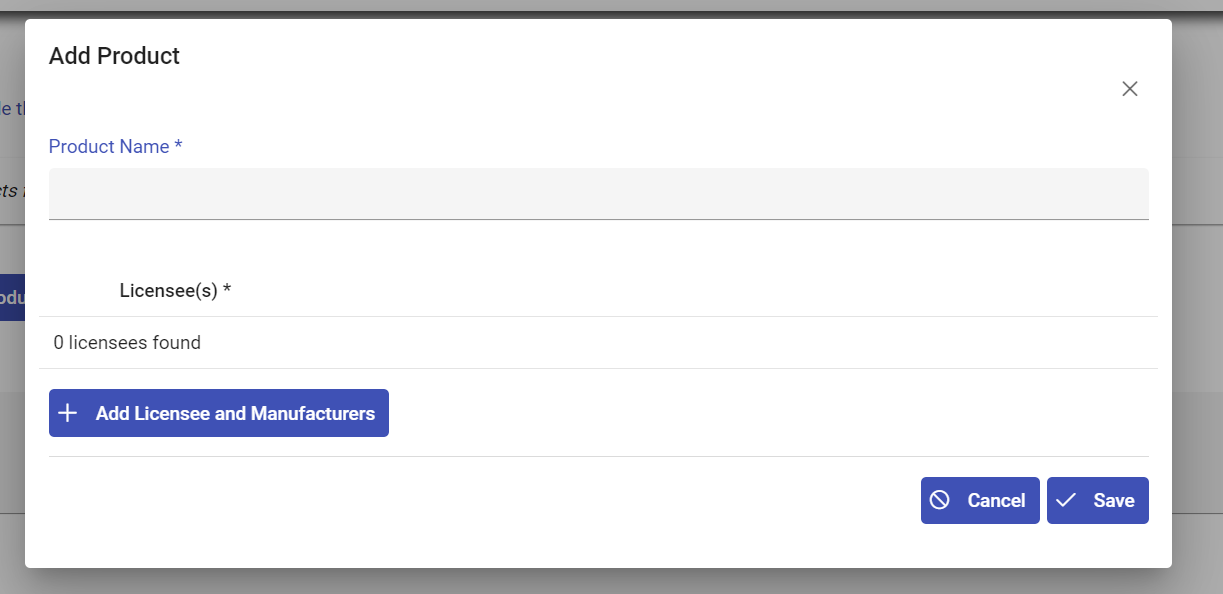Click the Product Name field label
The image size is (1223, 594).
[x=110, y=147]
